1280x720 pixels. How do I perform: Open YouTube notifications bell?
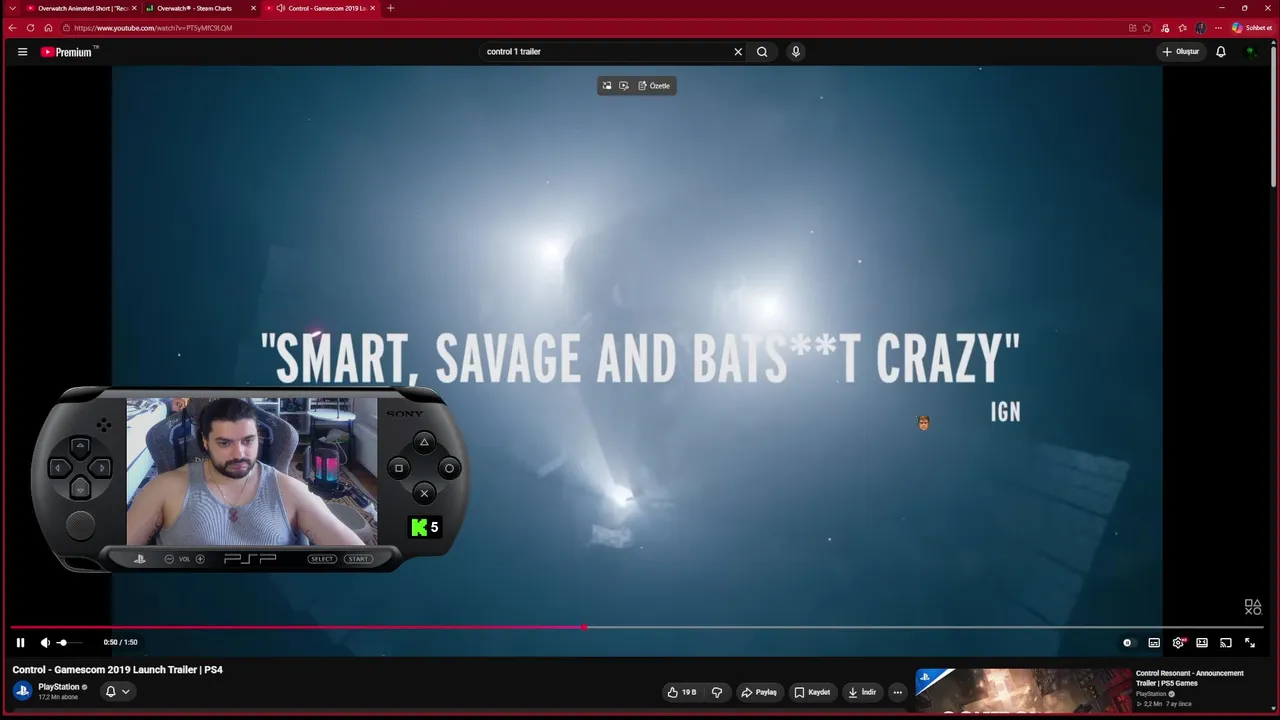pyautogui.click(x=1221, y=52)
